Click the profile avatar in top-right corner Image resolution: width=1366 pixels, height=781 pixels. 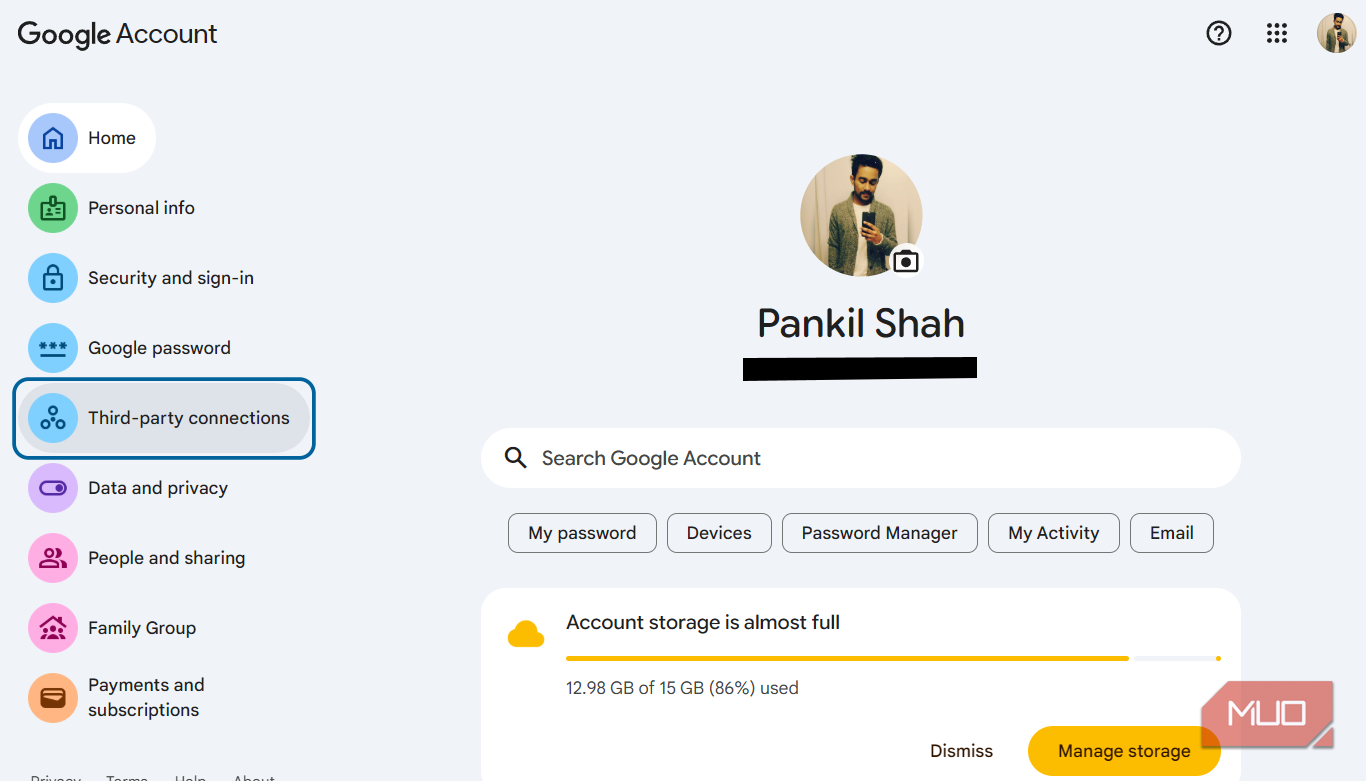coord(1336,33)
